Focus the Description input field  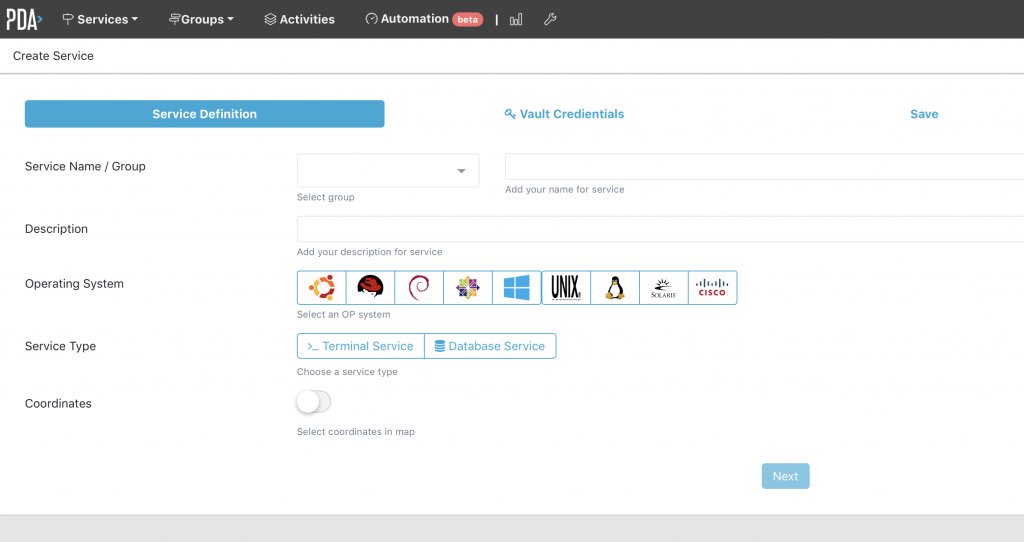660,229
